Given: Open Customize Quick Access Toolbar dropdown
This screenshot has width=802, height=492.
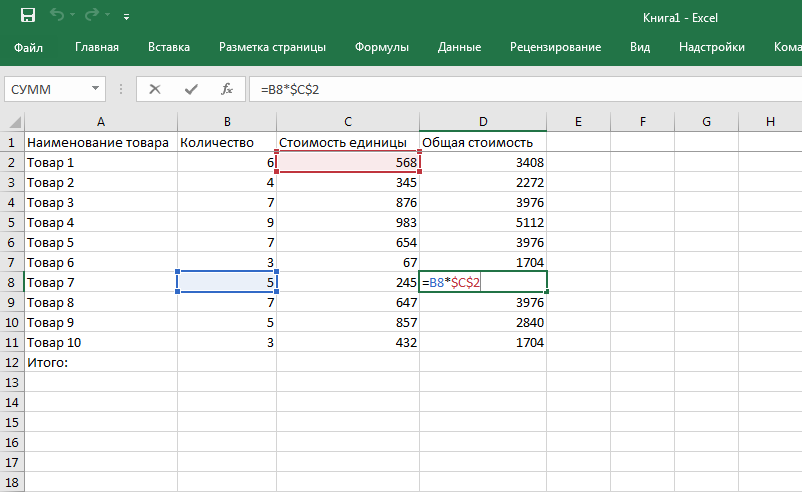Looking at the screenshot, I should (126, 17).
